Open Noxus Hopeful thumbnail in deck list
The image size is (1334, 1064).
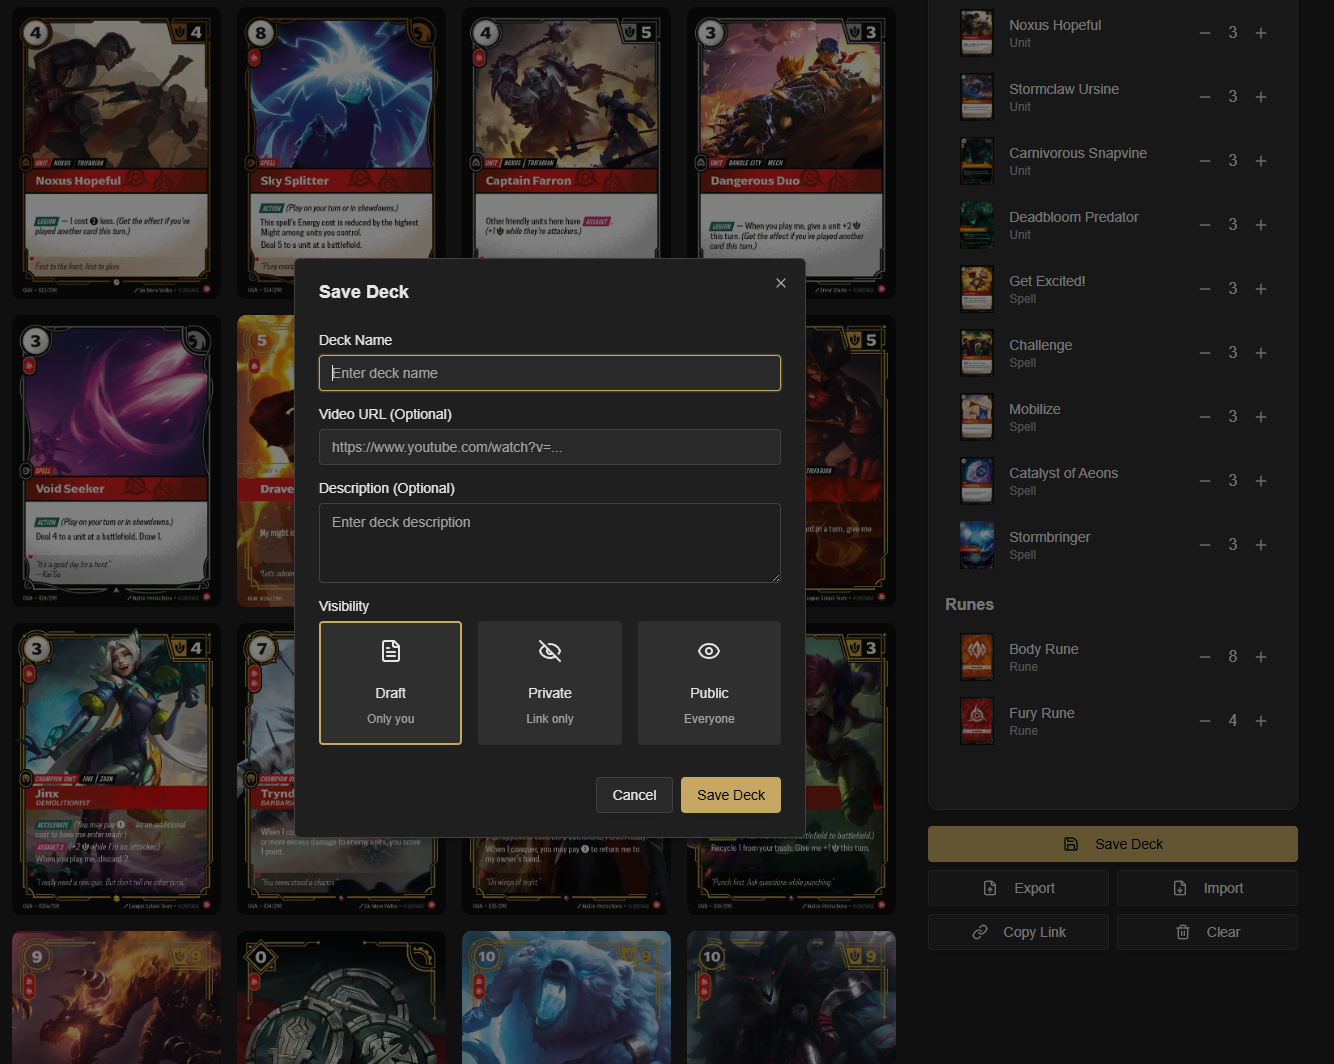pyautogui.click(x=977, y=33)
